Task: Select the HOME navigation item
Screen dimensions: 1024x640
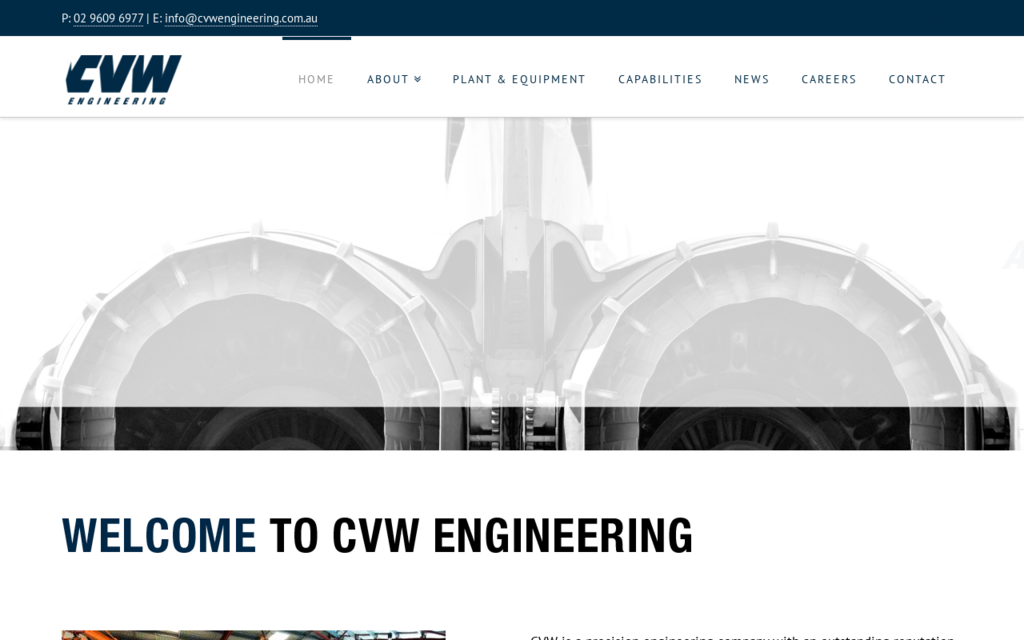Action: coord(316,79)
